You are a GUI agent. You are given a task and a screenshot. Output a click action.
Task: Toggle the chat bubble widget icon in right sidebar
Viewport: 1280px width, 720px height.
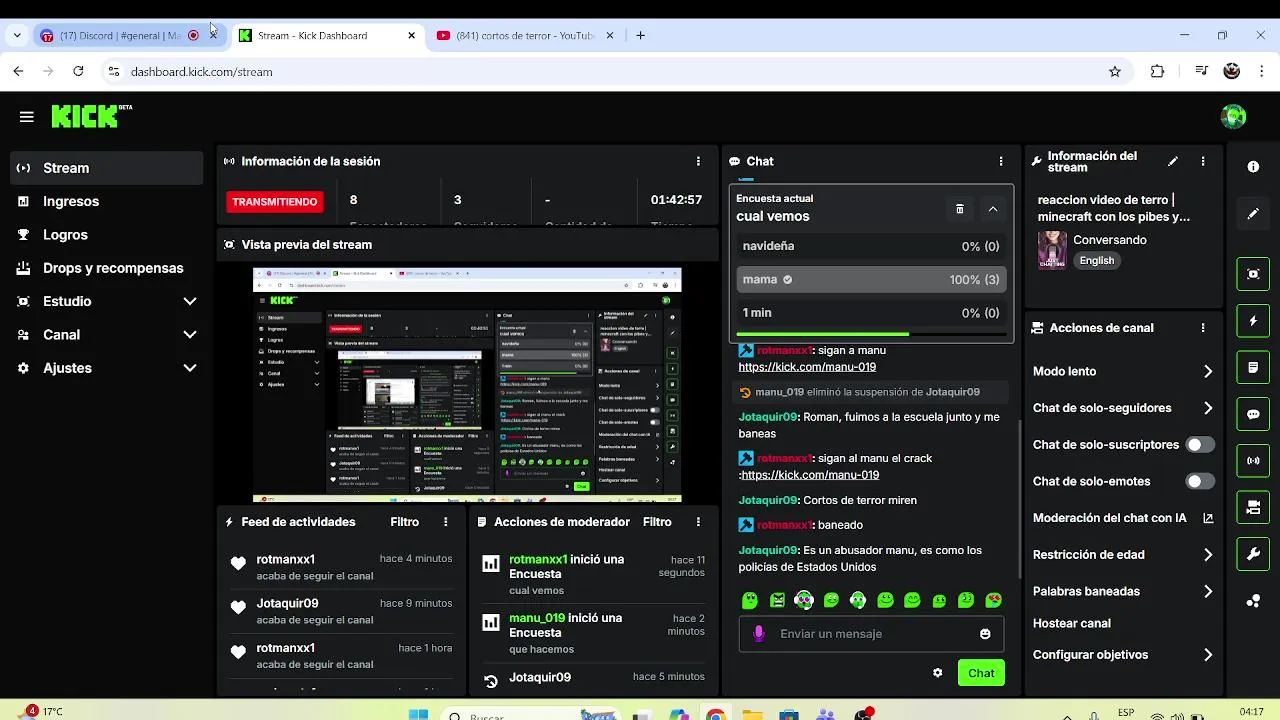[x=1253, y=414]
